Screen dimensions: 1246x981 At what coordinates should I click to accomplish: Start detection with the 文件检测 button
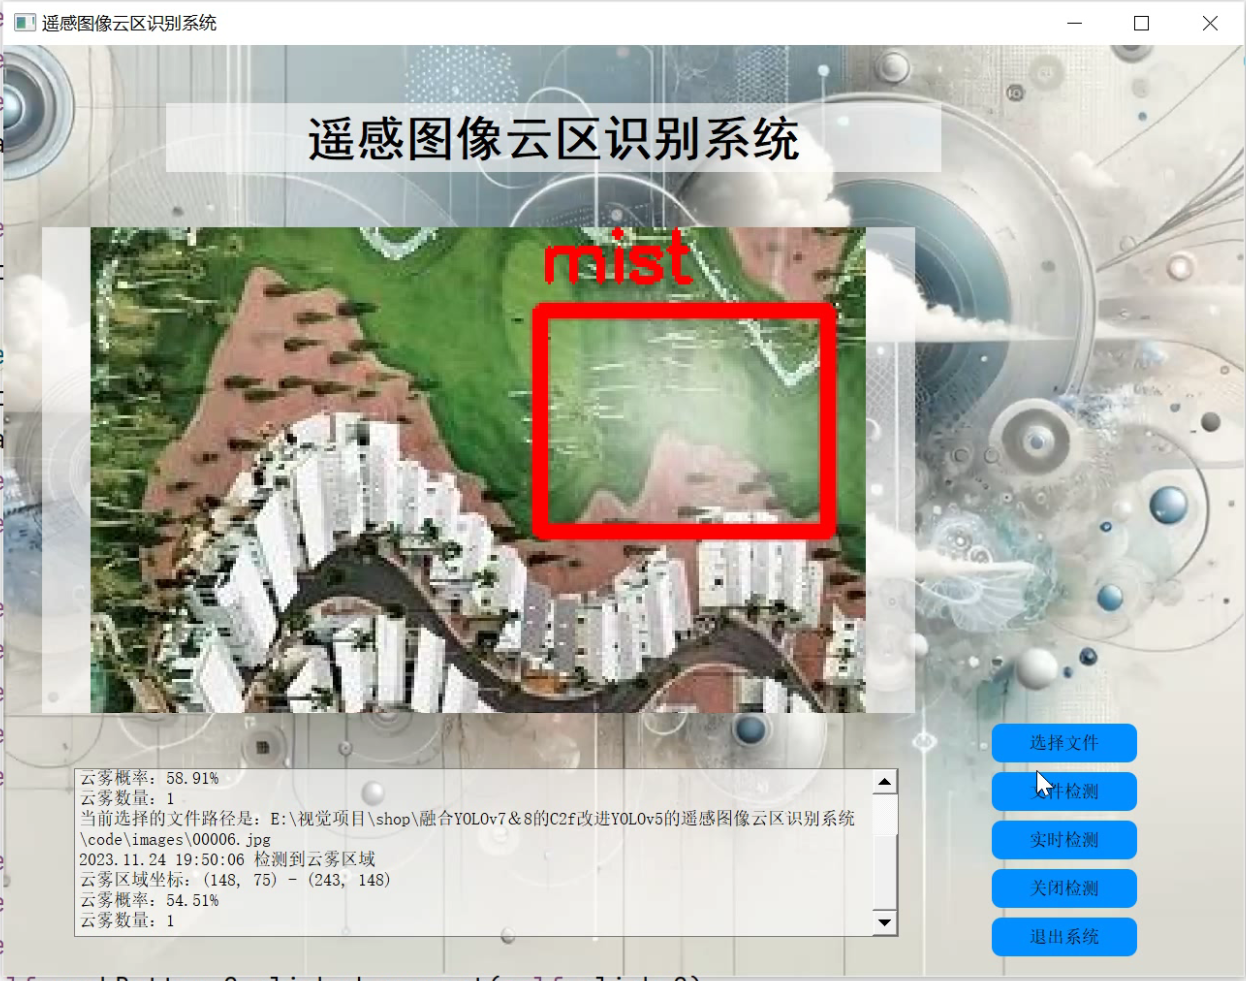click(x=1064, y=791)
